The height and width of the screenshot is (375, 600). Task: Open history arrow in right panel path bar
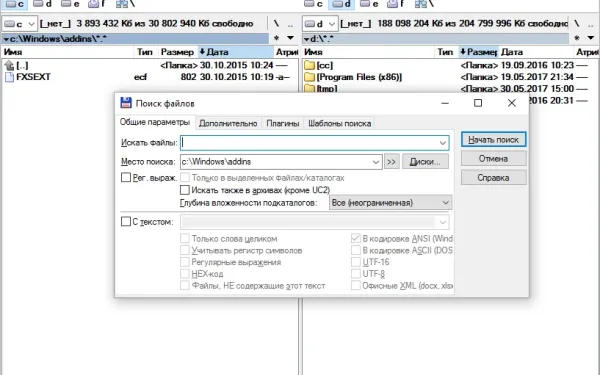(x=591, y=38)
